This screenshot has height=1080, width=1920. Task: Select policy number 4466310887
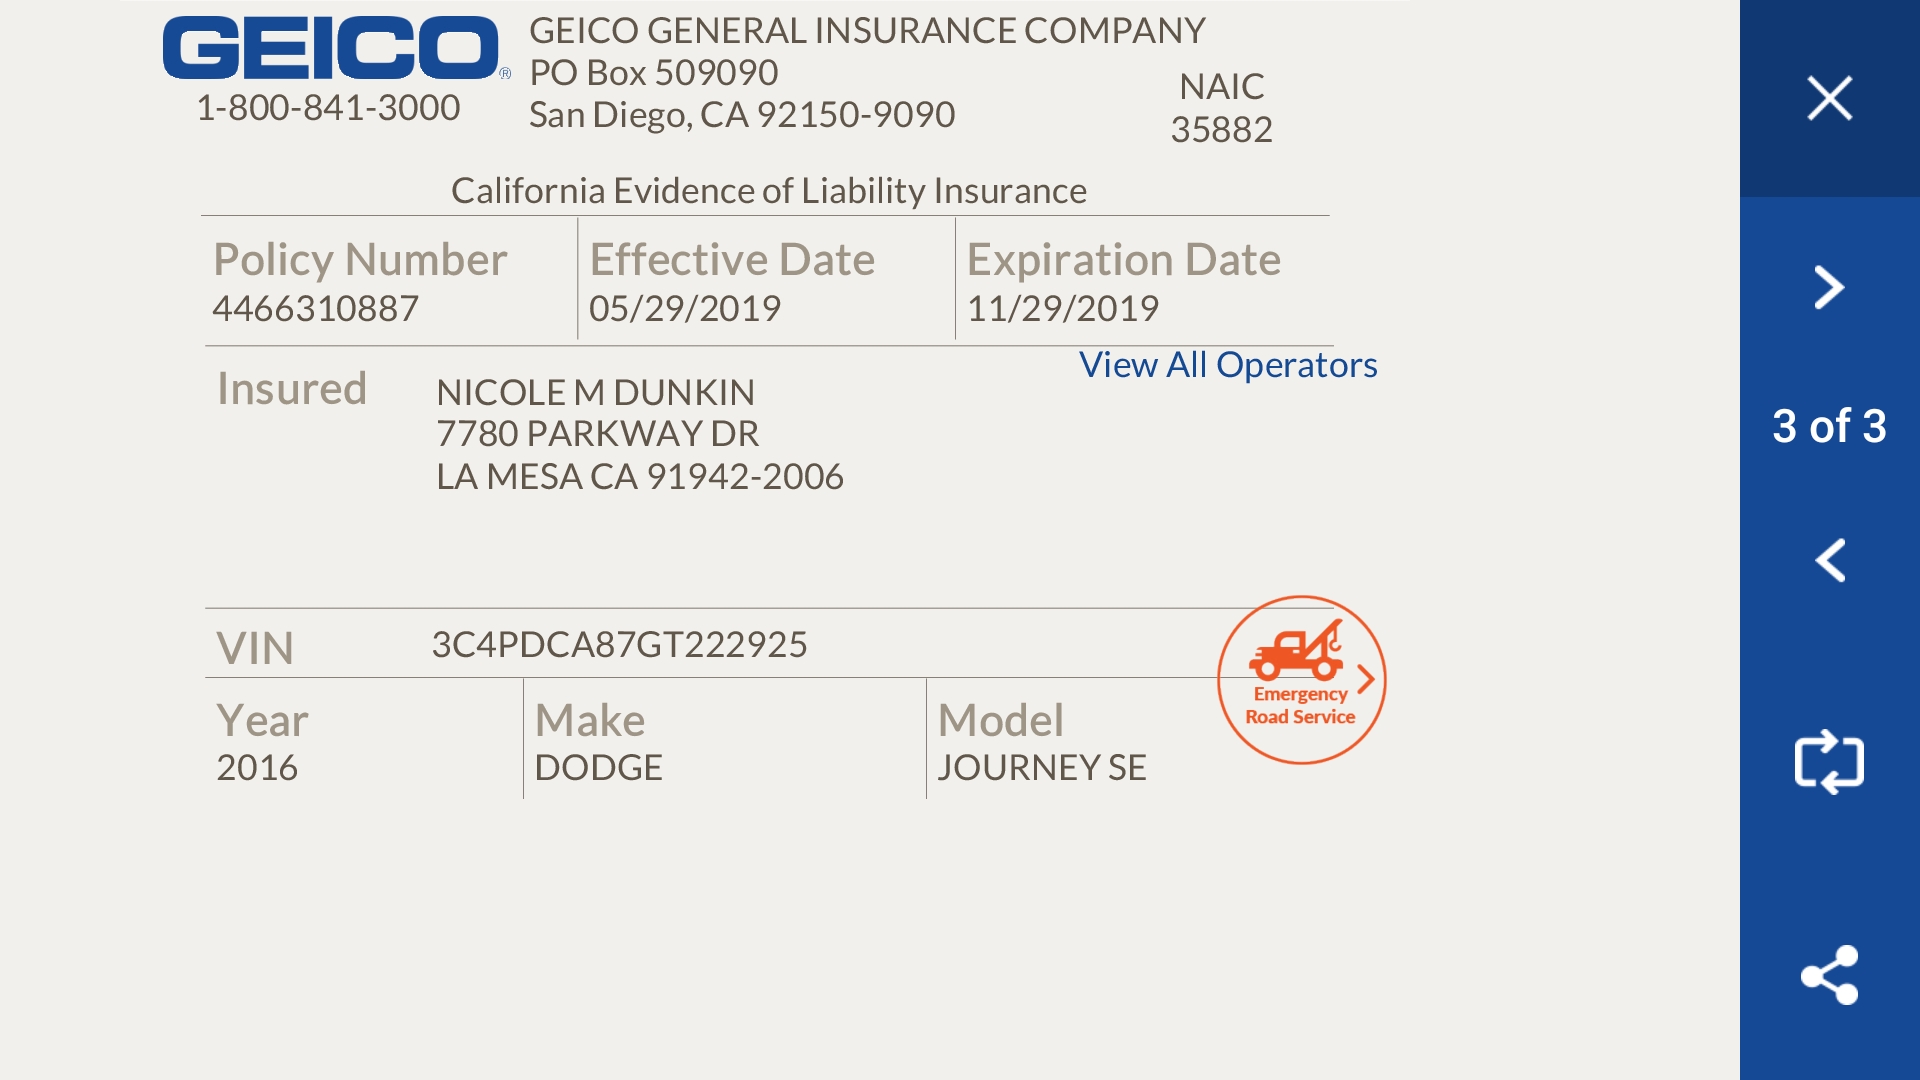(x=315, y=309)
